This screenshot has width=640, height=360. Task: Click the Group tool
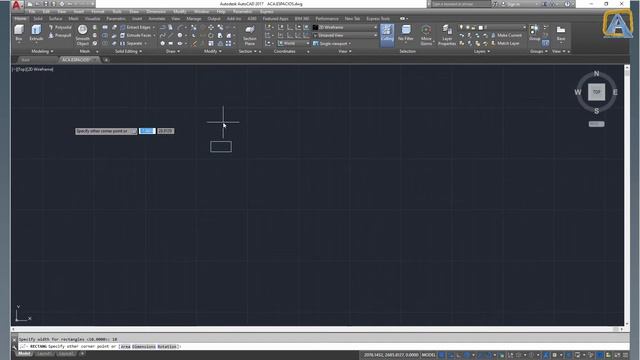pos(534,33)
